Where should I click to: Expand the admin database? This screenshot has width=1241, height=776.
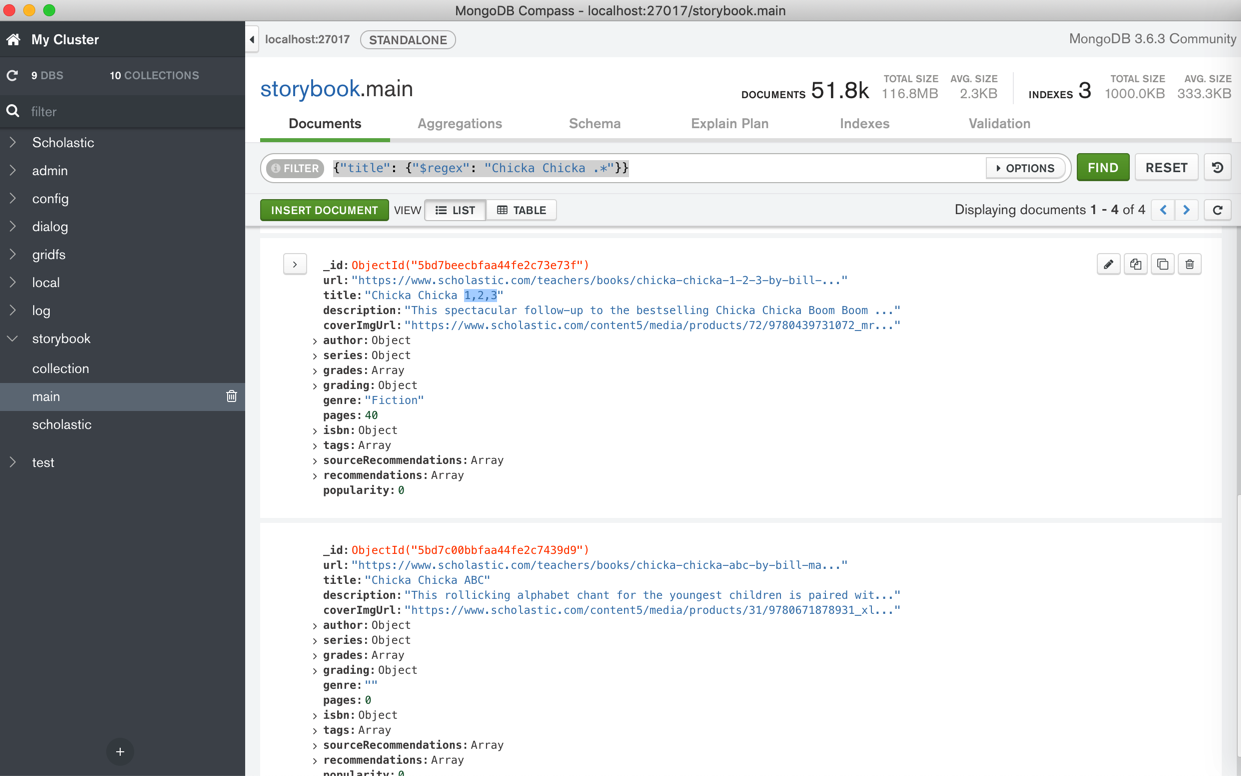tap(13, 171)
